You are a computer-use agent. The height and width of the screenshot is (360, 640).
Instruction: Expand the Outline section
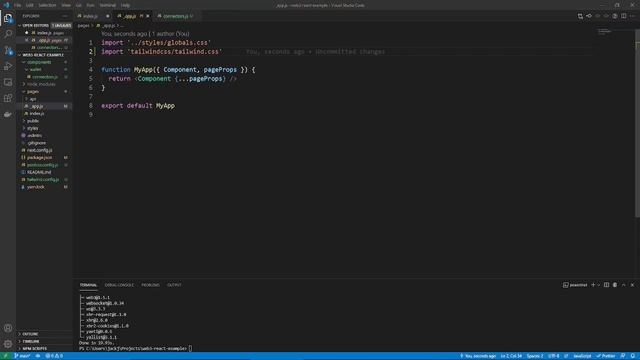pyautogui.click(x=44, y=334)
